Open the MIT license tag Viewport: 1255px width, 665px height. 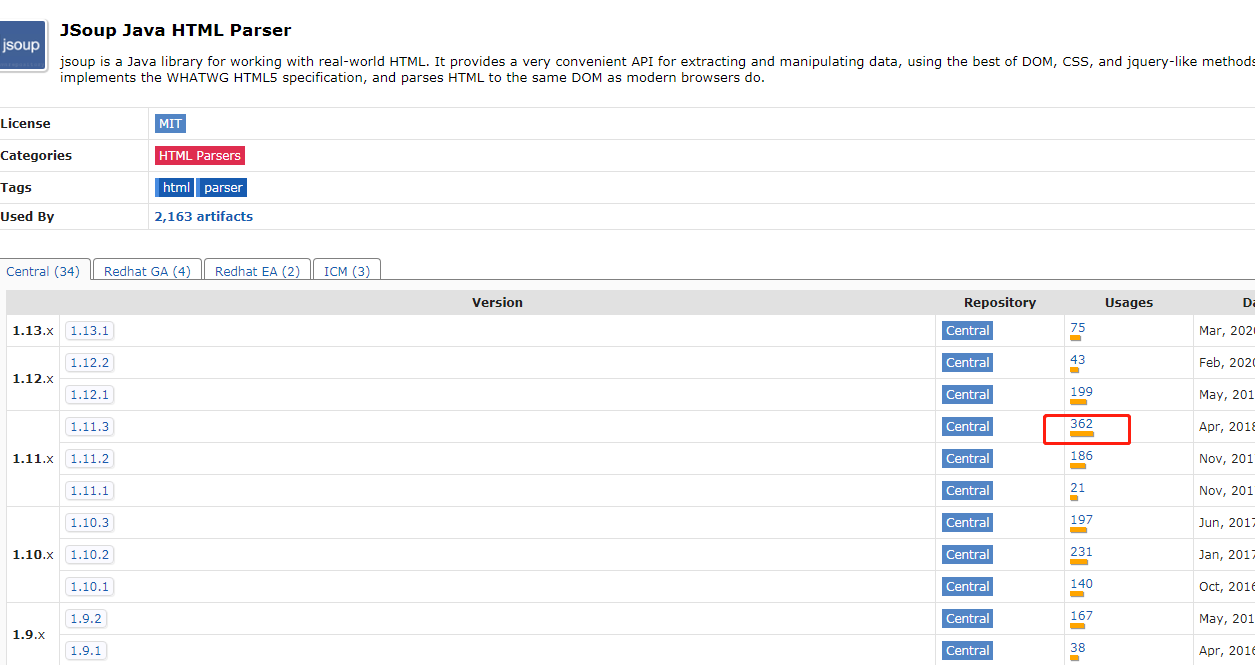tap(170, 124)
